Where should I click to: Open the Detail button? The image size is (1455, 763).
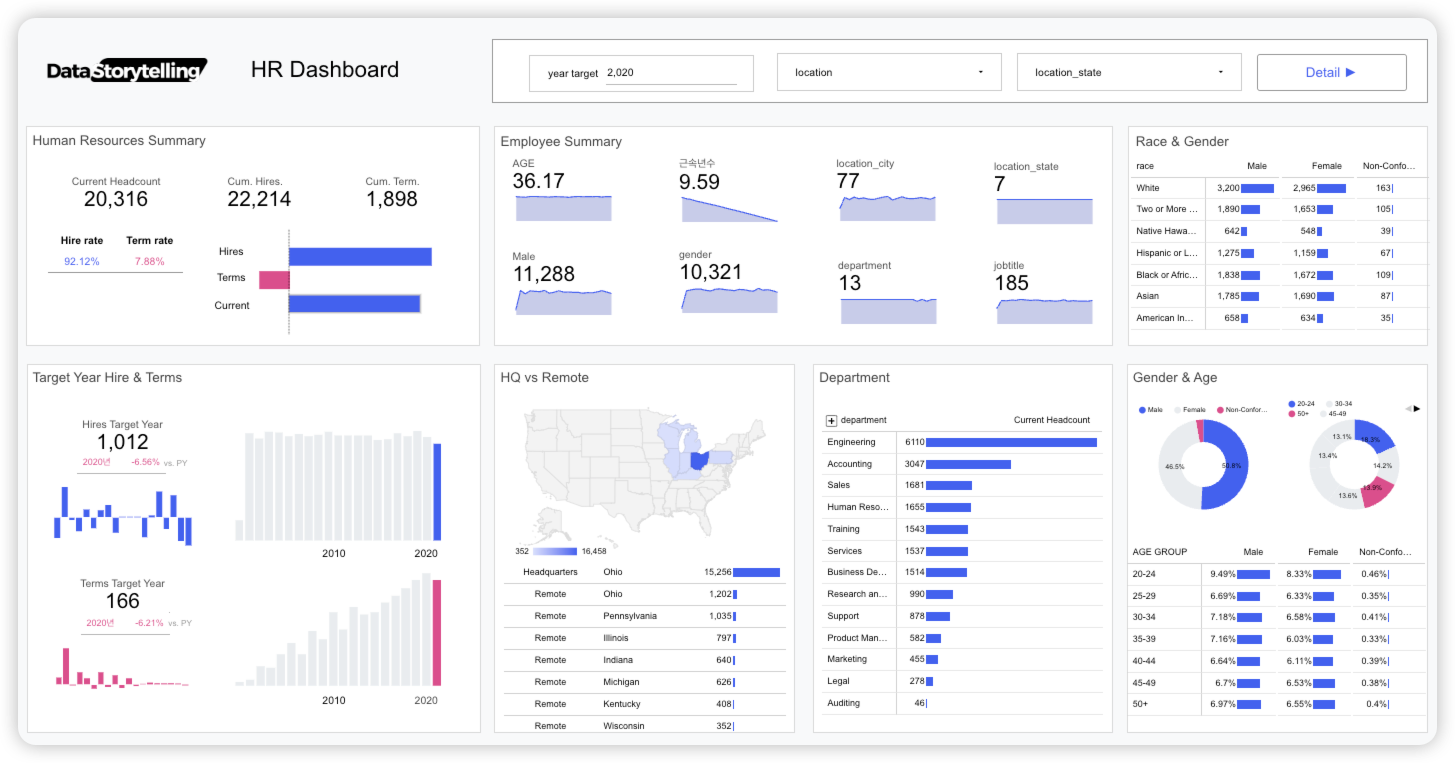(1331, 72)
